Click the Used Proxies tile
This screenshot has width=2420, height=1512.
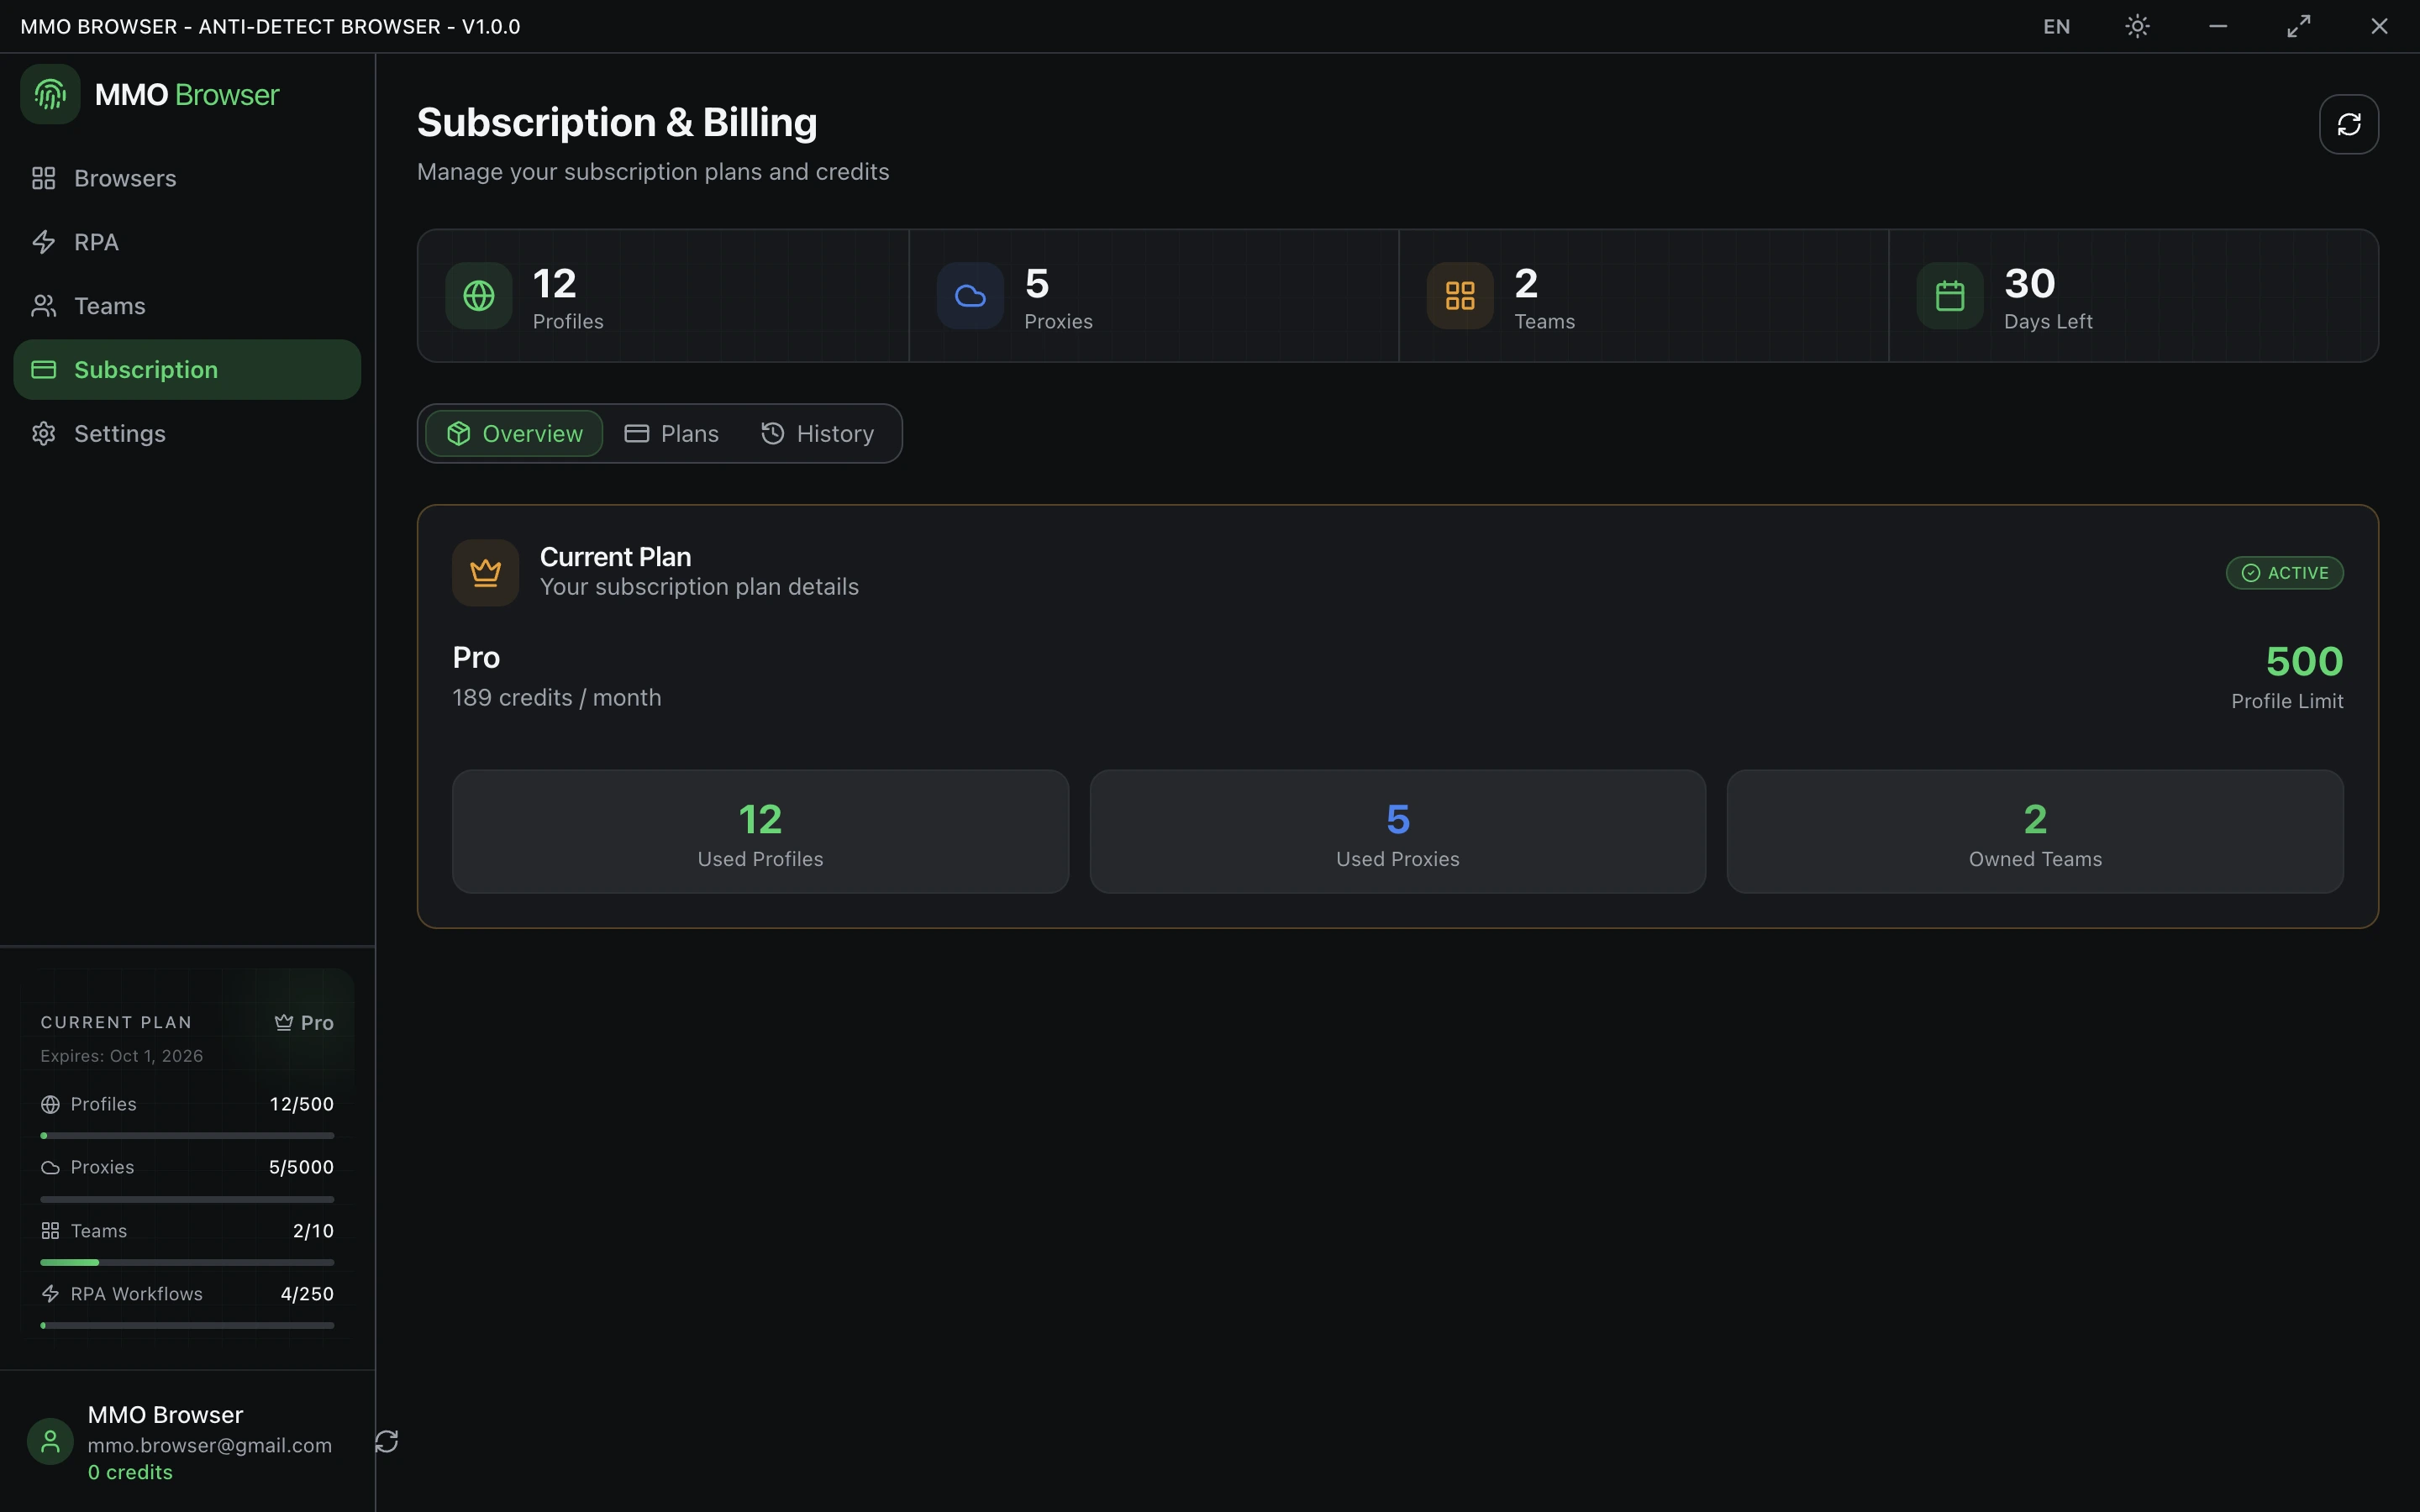pyautogui.click(x=1398, y=831)
